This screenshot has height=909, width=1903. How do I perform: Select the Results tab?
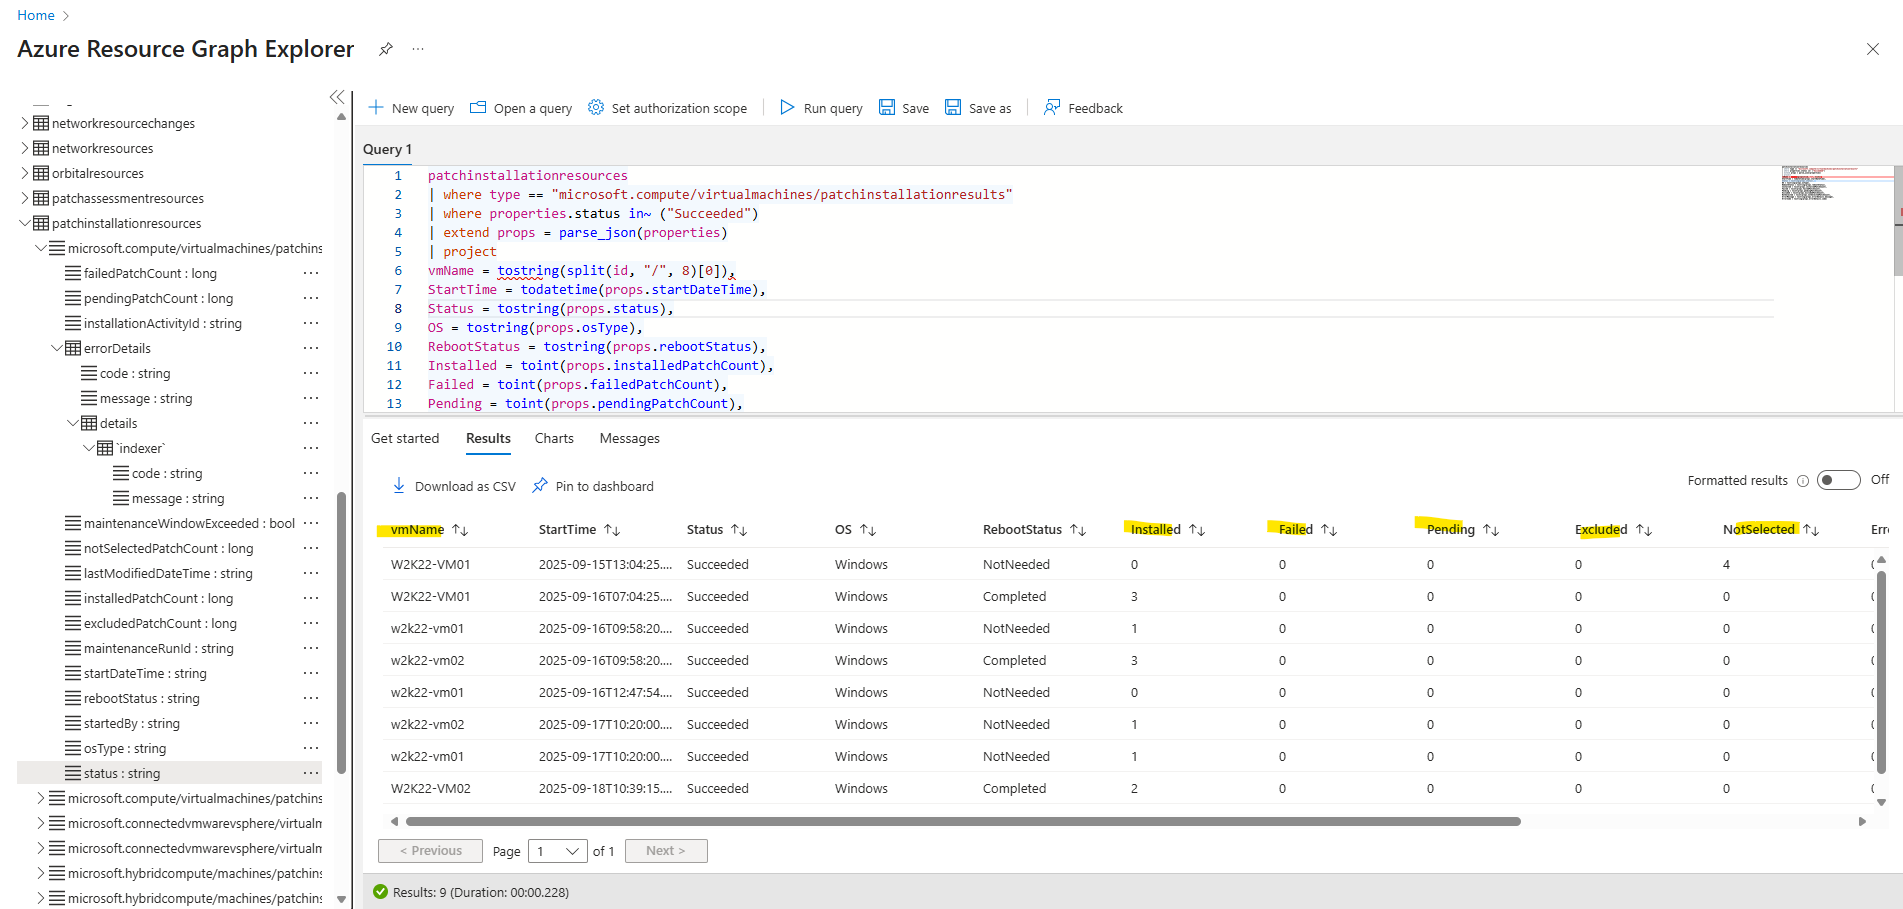pyautogui.click(x=488, y=438)
